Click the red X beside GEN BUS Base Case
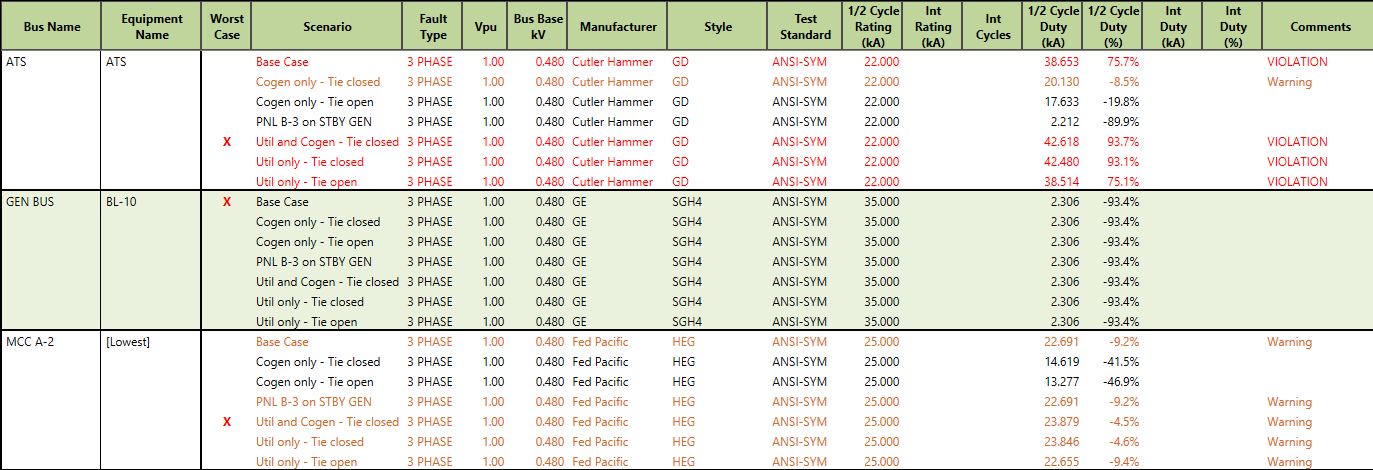The width and height of the screenshot is (1373, 470). (x=227, y=202)
